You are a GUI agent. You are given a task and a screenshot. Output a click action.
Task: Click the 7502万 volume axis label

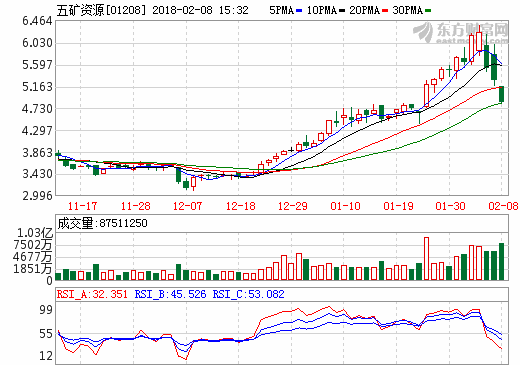33,245
